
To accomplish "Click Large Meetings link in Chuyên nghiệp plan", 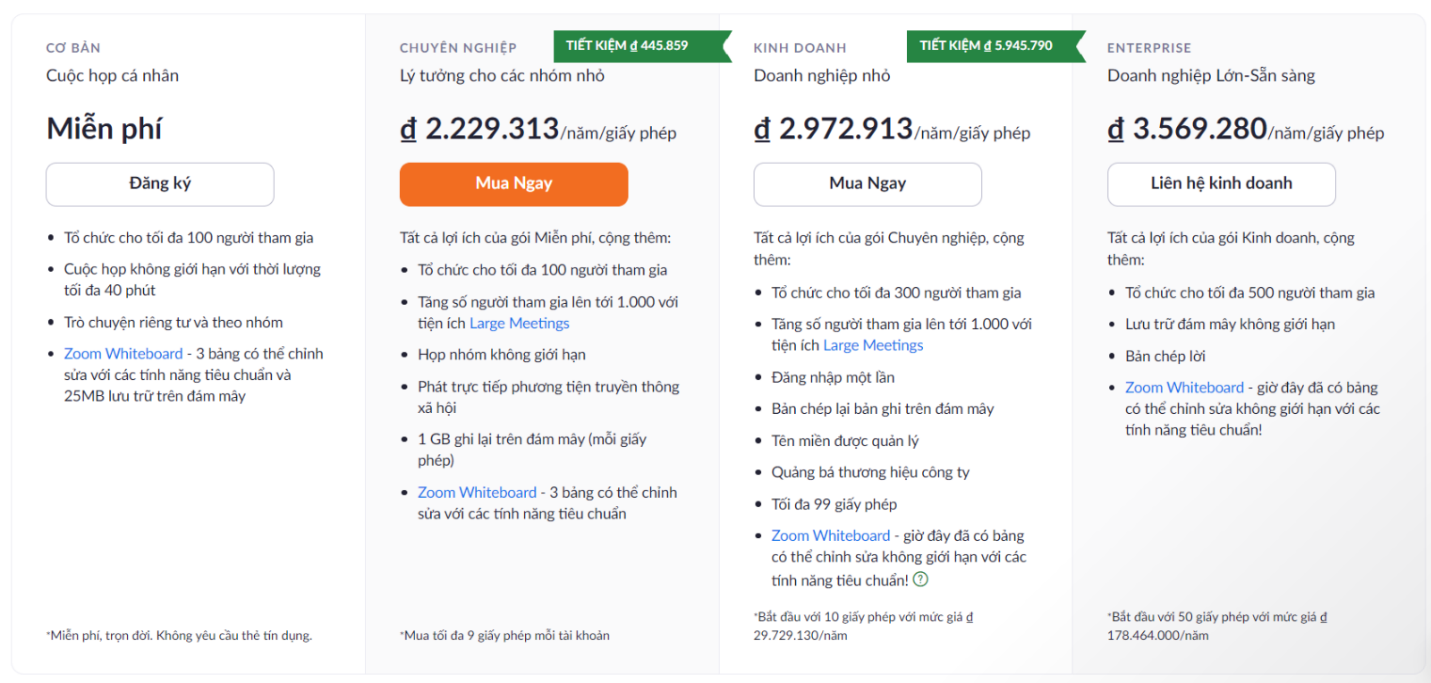I will (x=519, y=324).
